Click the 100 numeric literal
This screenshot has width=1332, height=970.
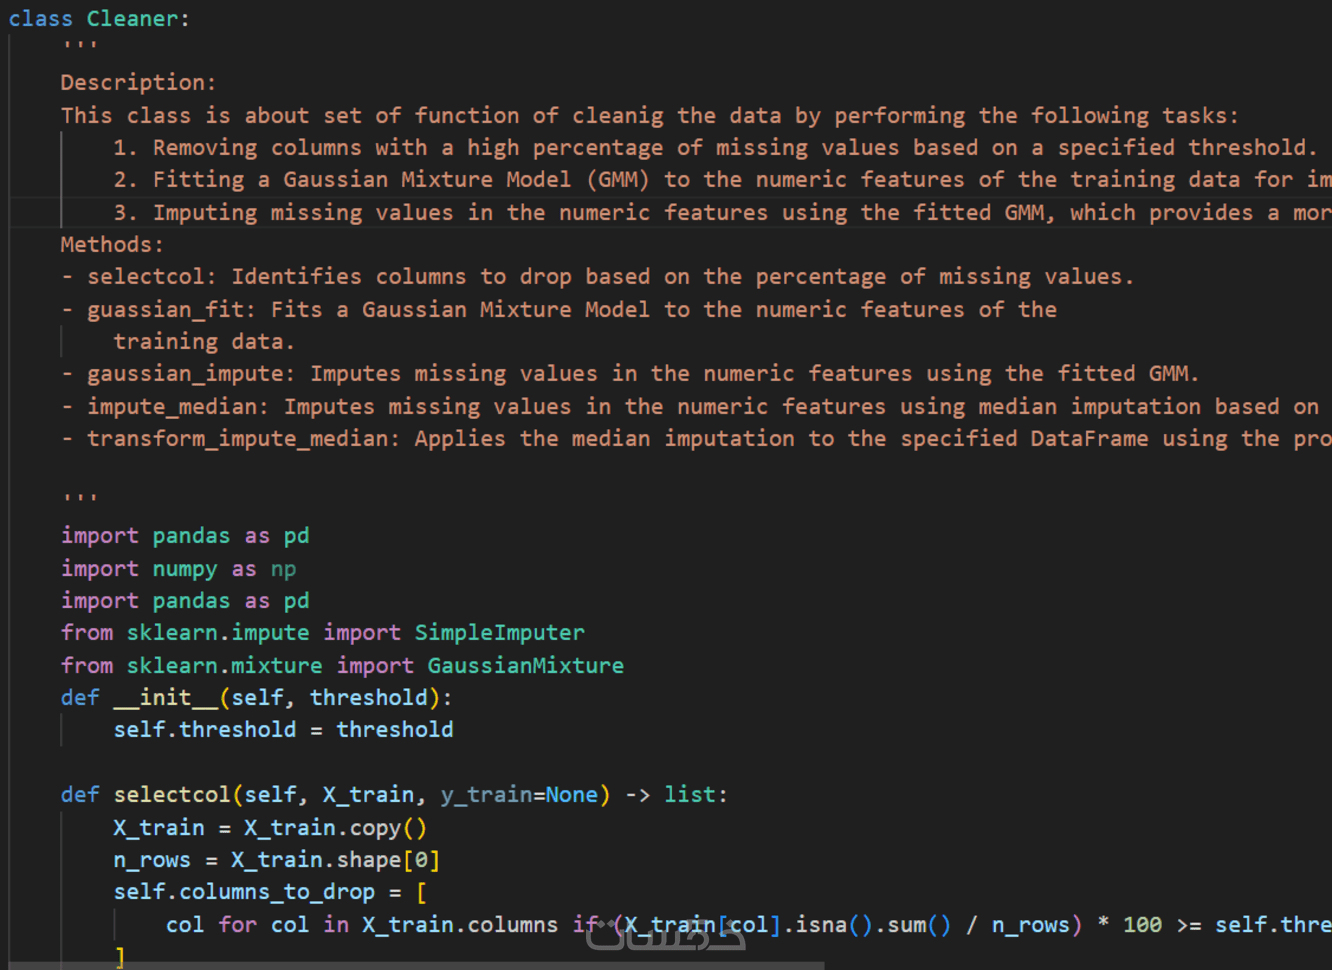(1142, 924)
